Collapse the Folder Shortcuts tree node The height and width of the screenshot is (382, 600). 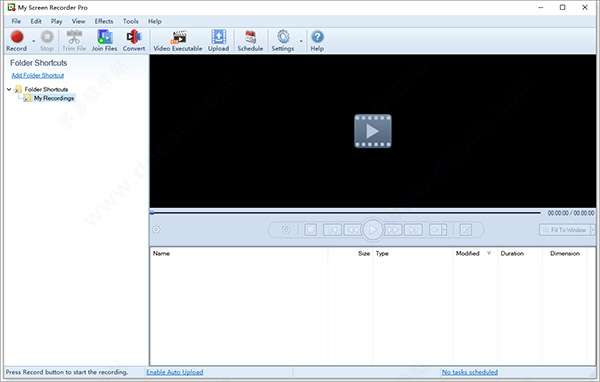(9, 89)
